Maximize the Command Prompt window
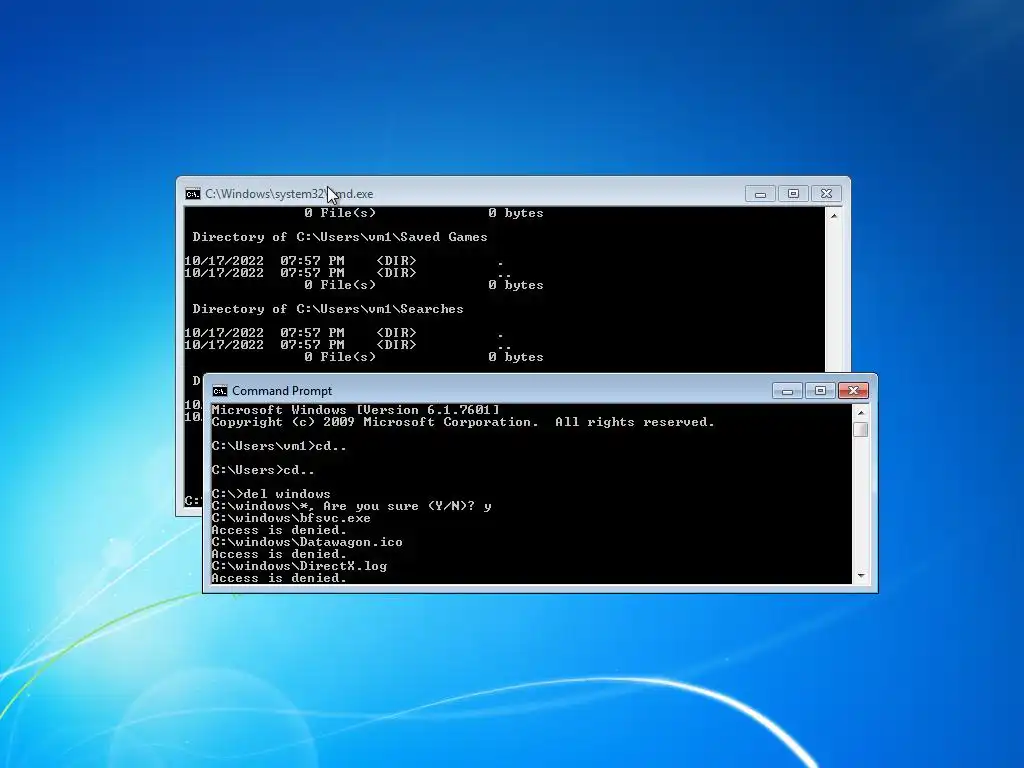Screen dimensions: 1024x768 coord(820,391)
